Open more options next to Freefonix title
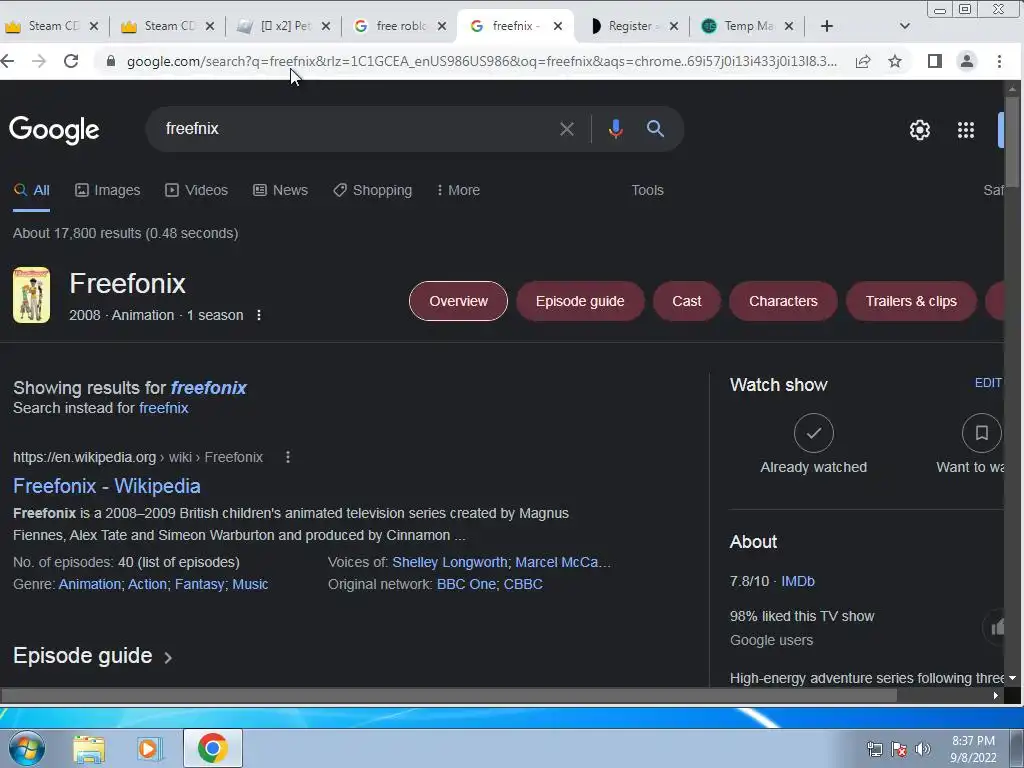Screen dimensions: 1024x768 click(x=259, y=315)
